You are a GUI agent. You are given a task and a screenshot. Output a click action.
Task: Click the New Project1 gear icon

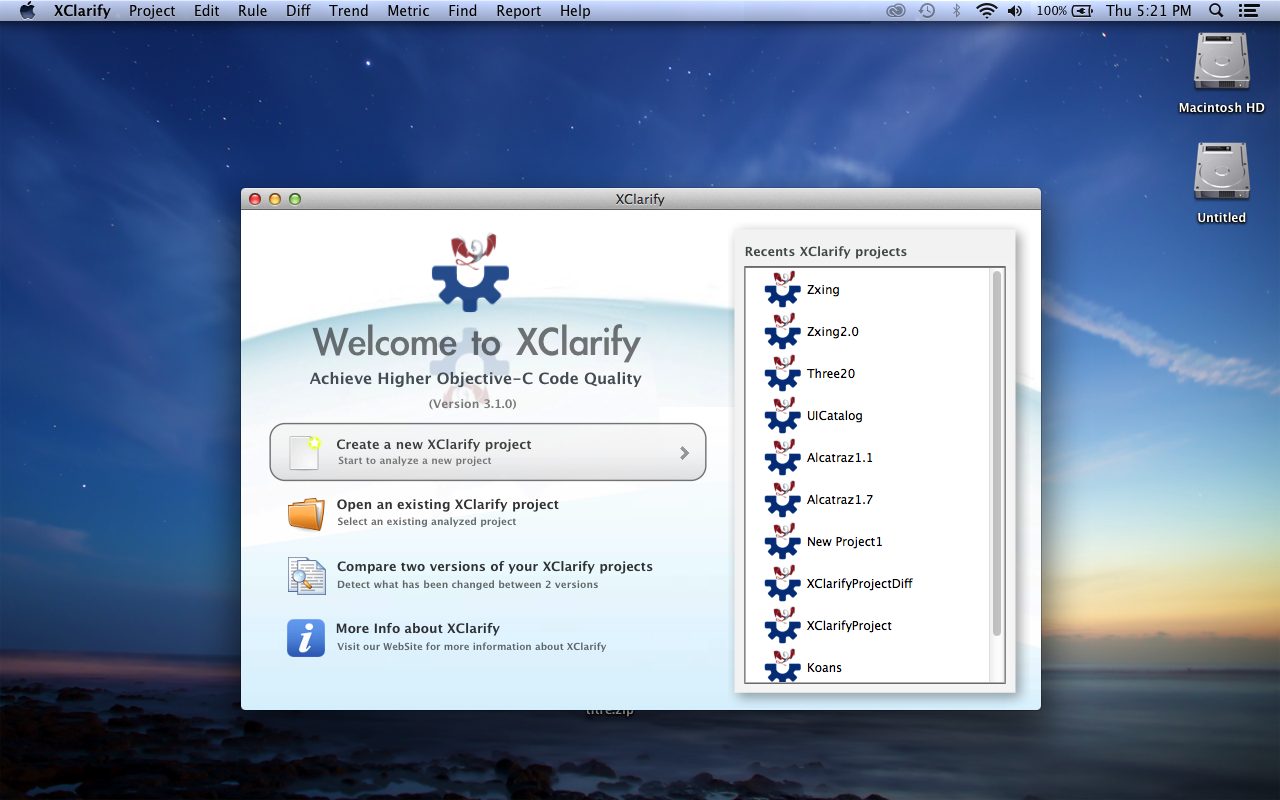point(782,541)
